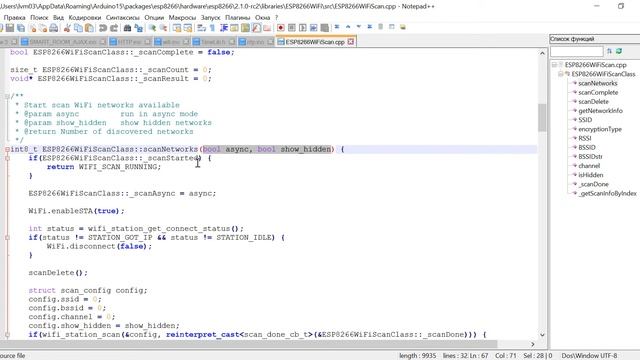Open the Replace dialog toolbar icon
Image resolution: width=640 pixels, height=360 pixels.
(138, 28)
